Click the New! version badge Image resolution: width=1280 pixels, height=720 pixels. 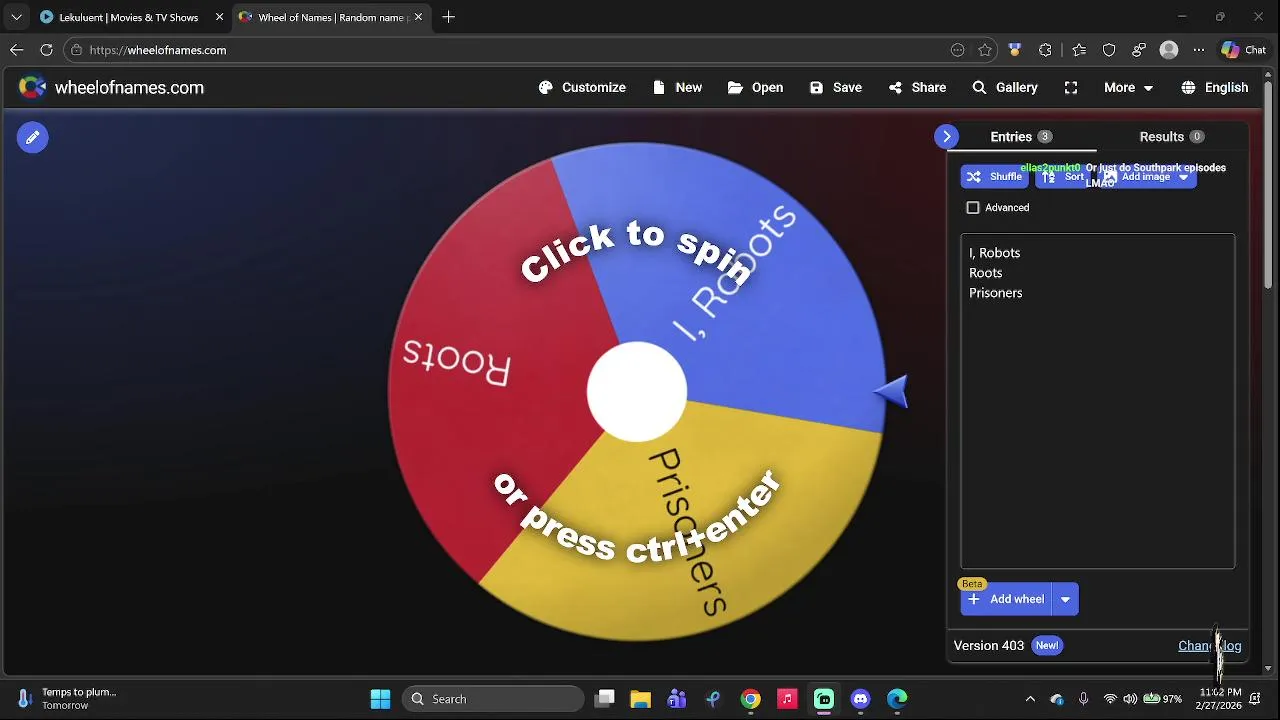[x=1046, y=646]
